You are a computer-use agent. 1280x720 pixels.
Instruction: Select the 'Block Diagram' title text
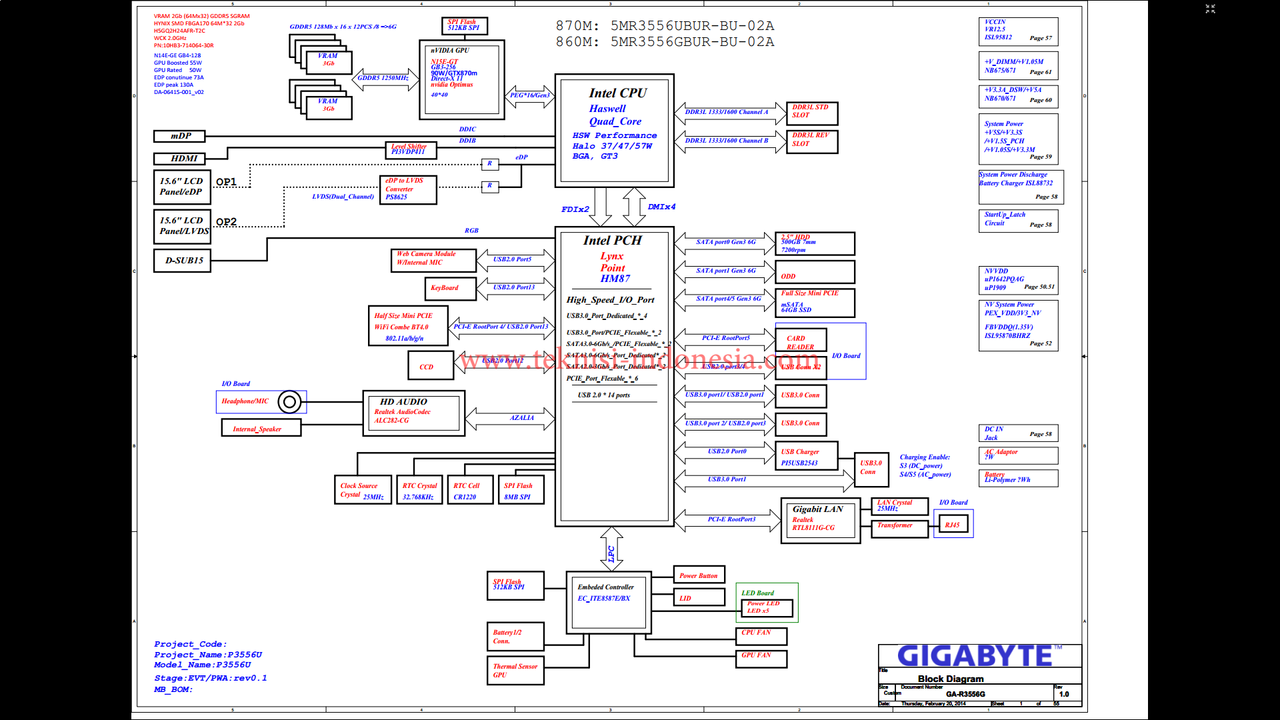point(949,679)
